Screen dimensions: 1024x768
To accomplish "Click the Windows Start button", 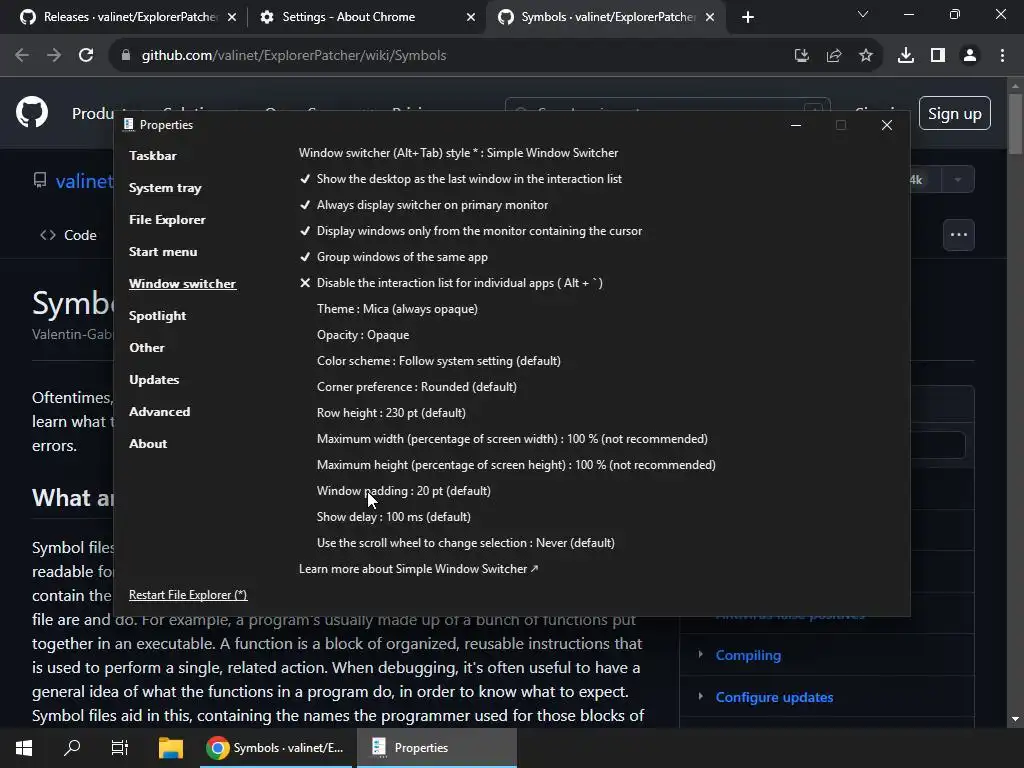I will pyautogui.click(x=24, y=748).
